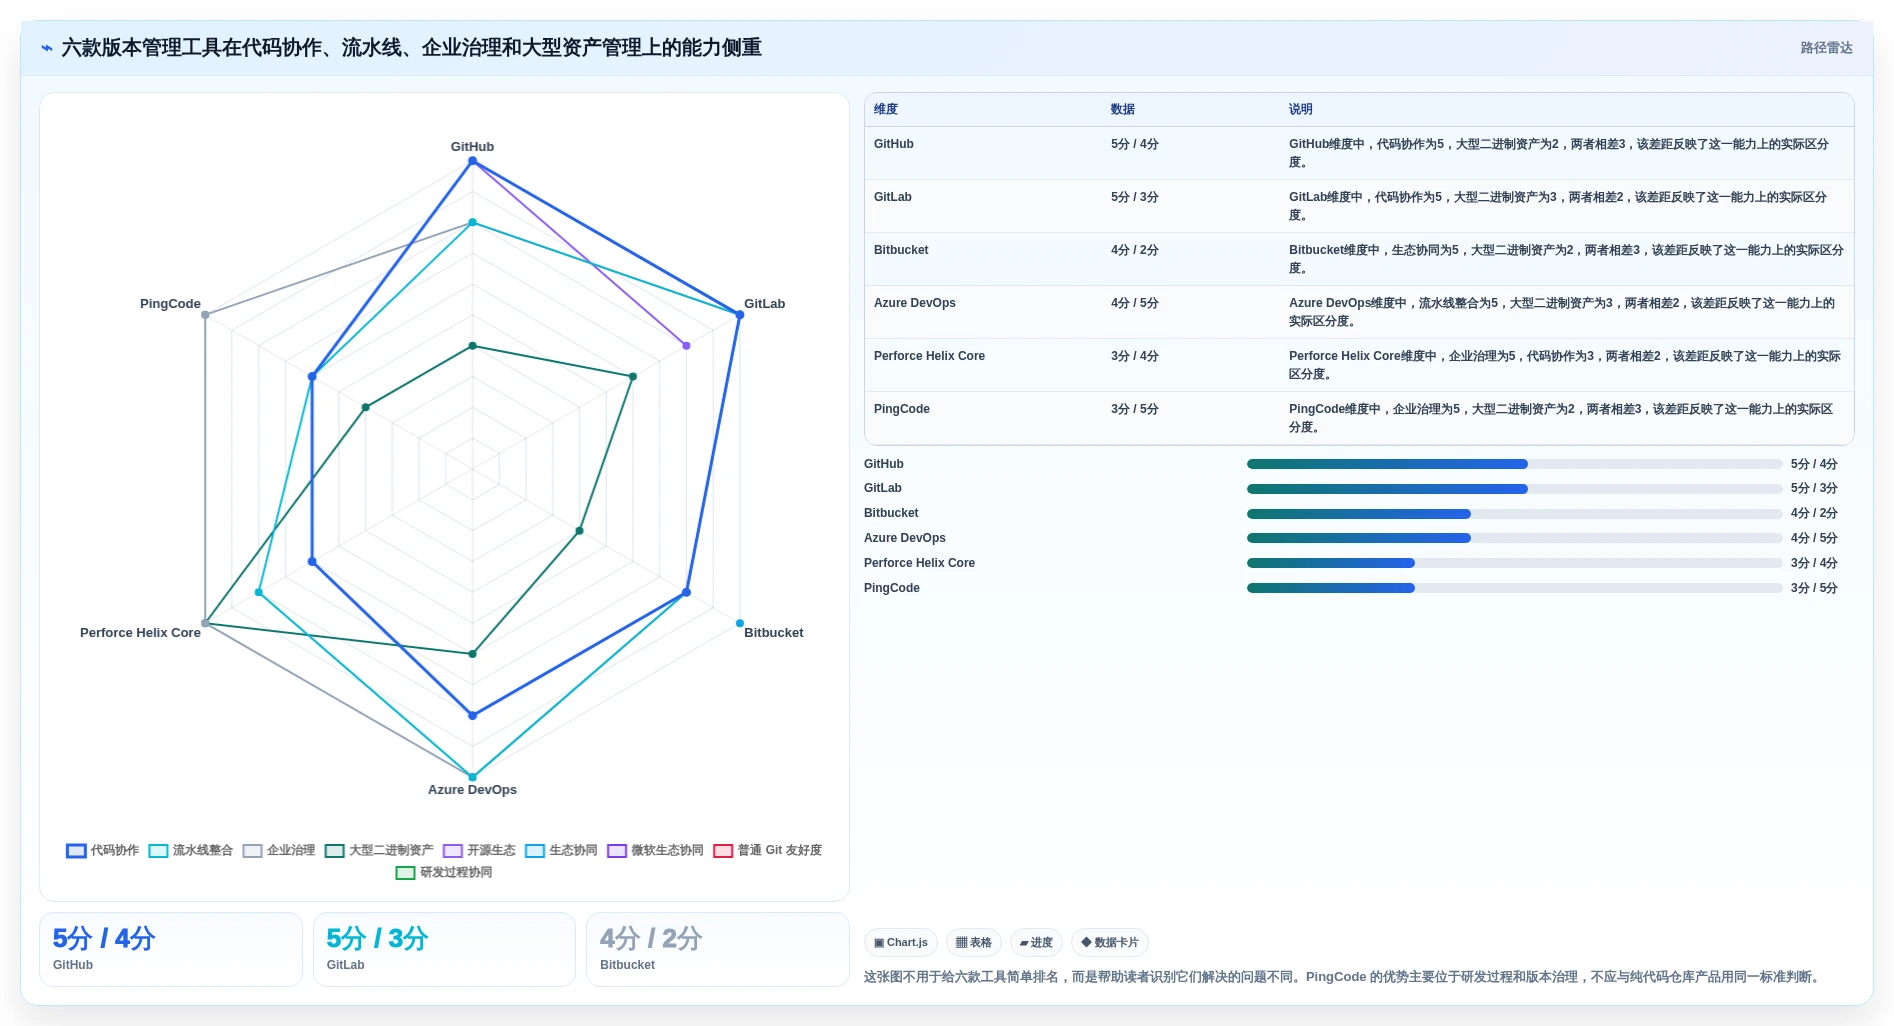
Task: Click the Azure DevOps progress bar
Action: click(1514, 538)
